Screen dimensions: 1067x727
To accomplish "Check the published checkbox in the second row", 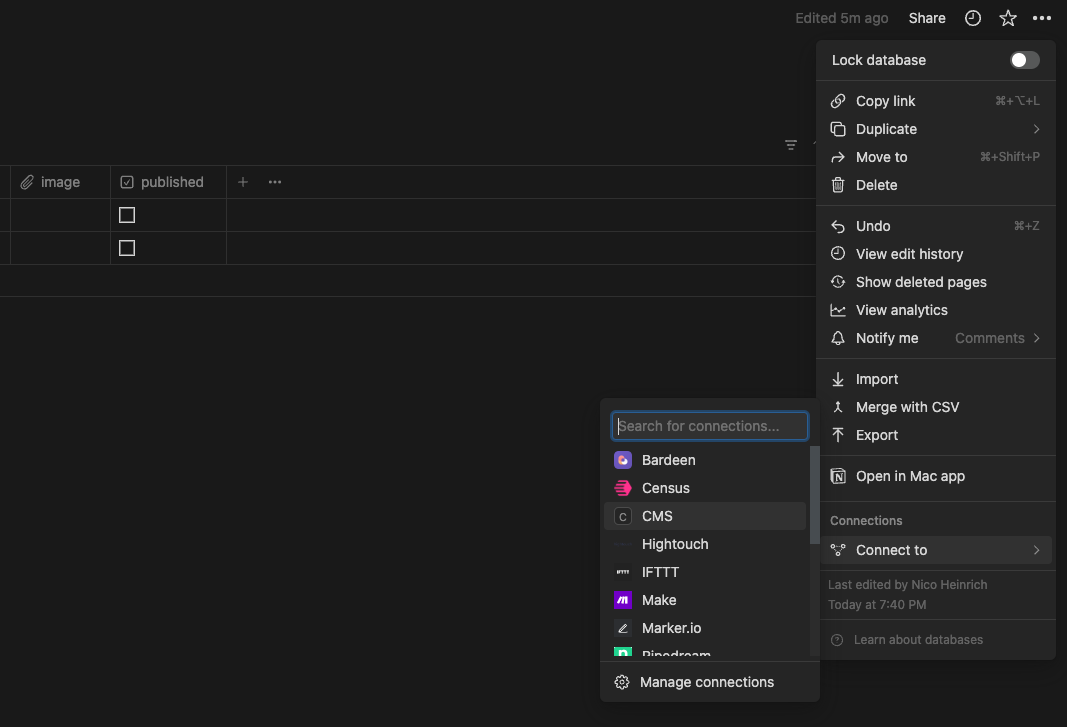I will pos(127,247).
